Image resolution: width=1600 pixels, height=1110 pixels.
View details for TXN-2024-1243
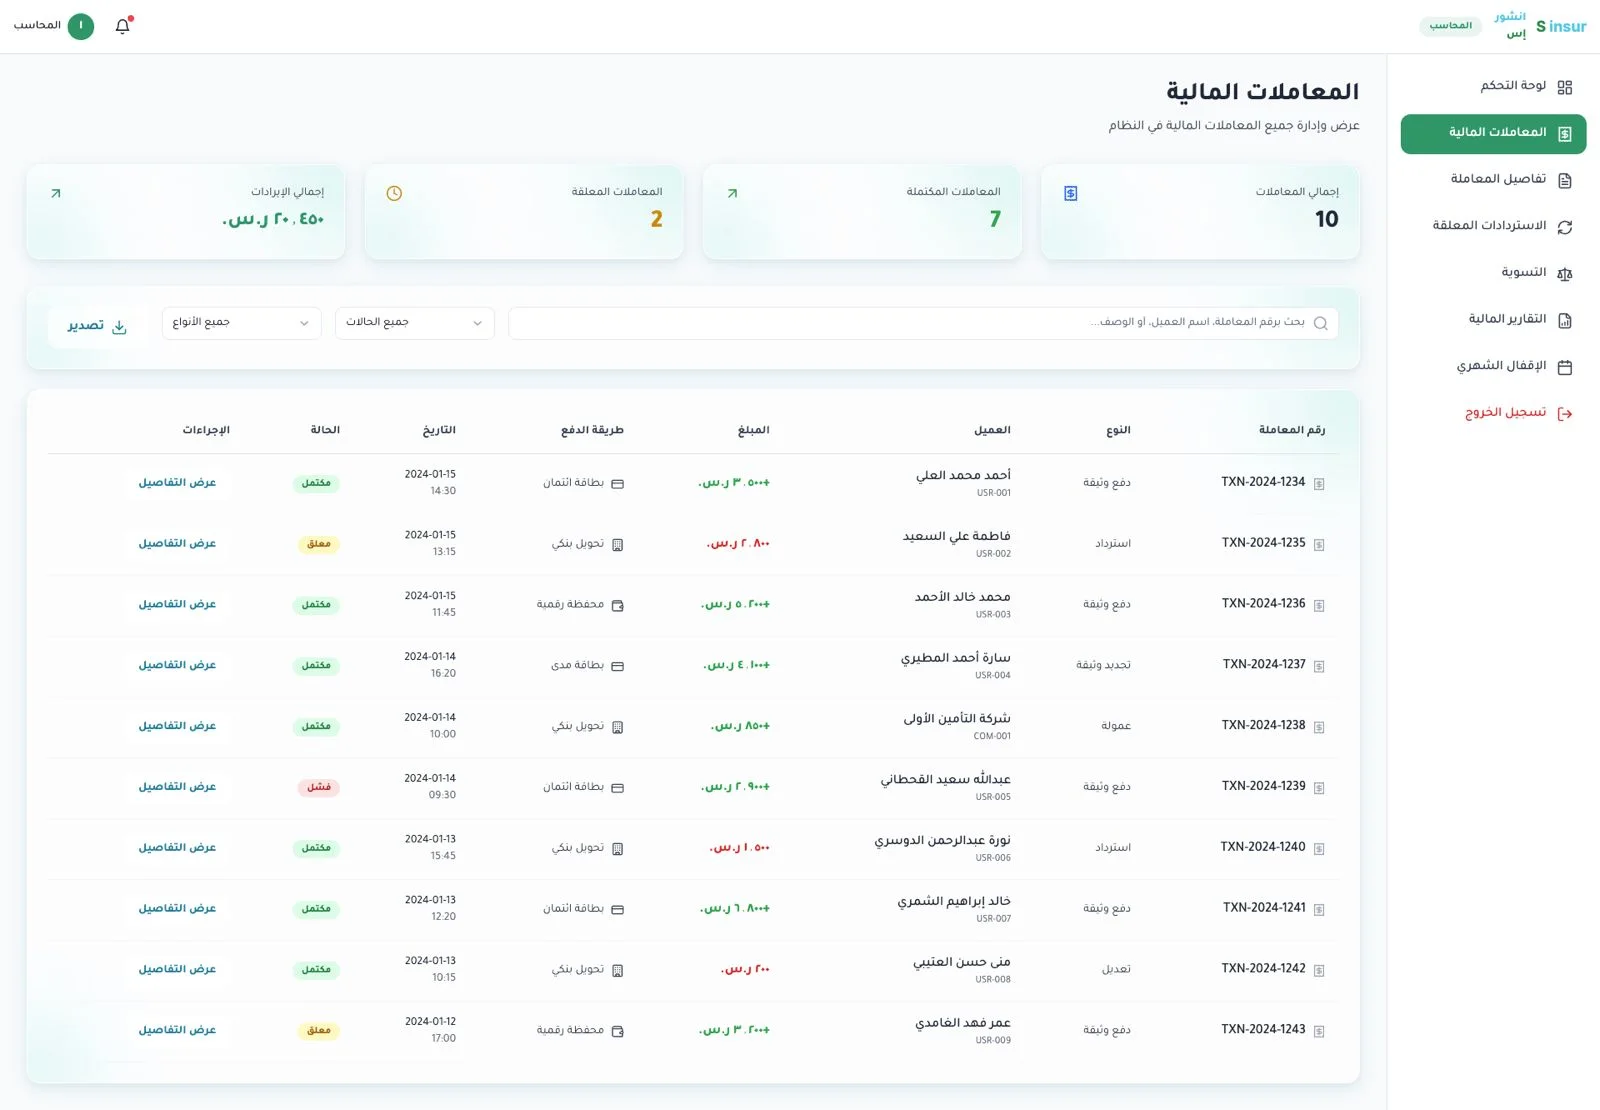(177, 1030)
